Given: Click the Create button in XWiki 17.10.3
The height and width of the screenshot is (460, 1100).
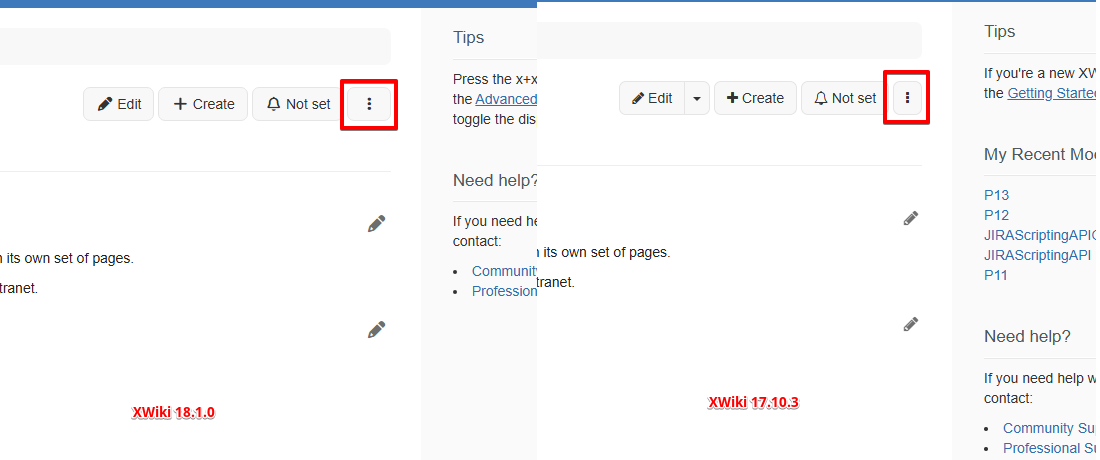Looking at the screenshot, I should coord(755,98).
